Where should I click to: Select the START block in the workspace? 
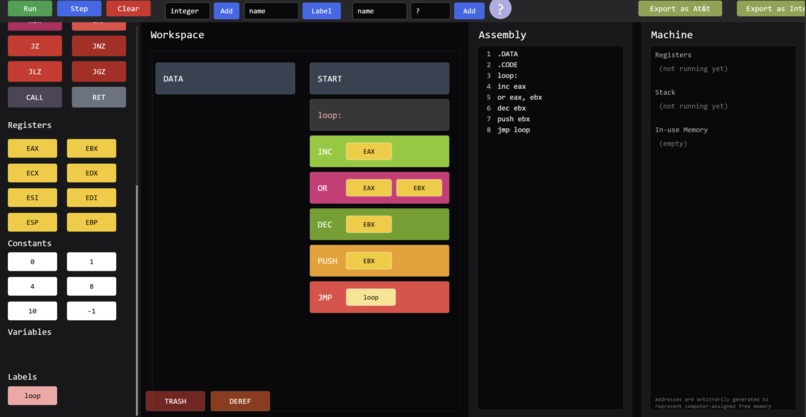tap(379, 79)
